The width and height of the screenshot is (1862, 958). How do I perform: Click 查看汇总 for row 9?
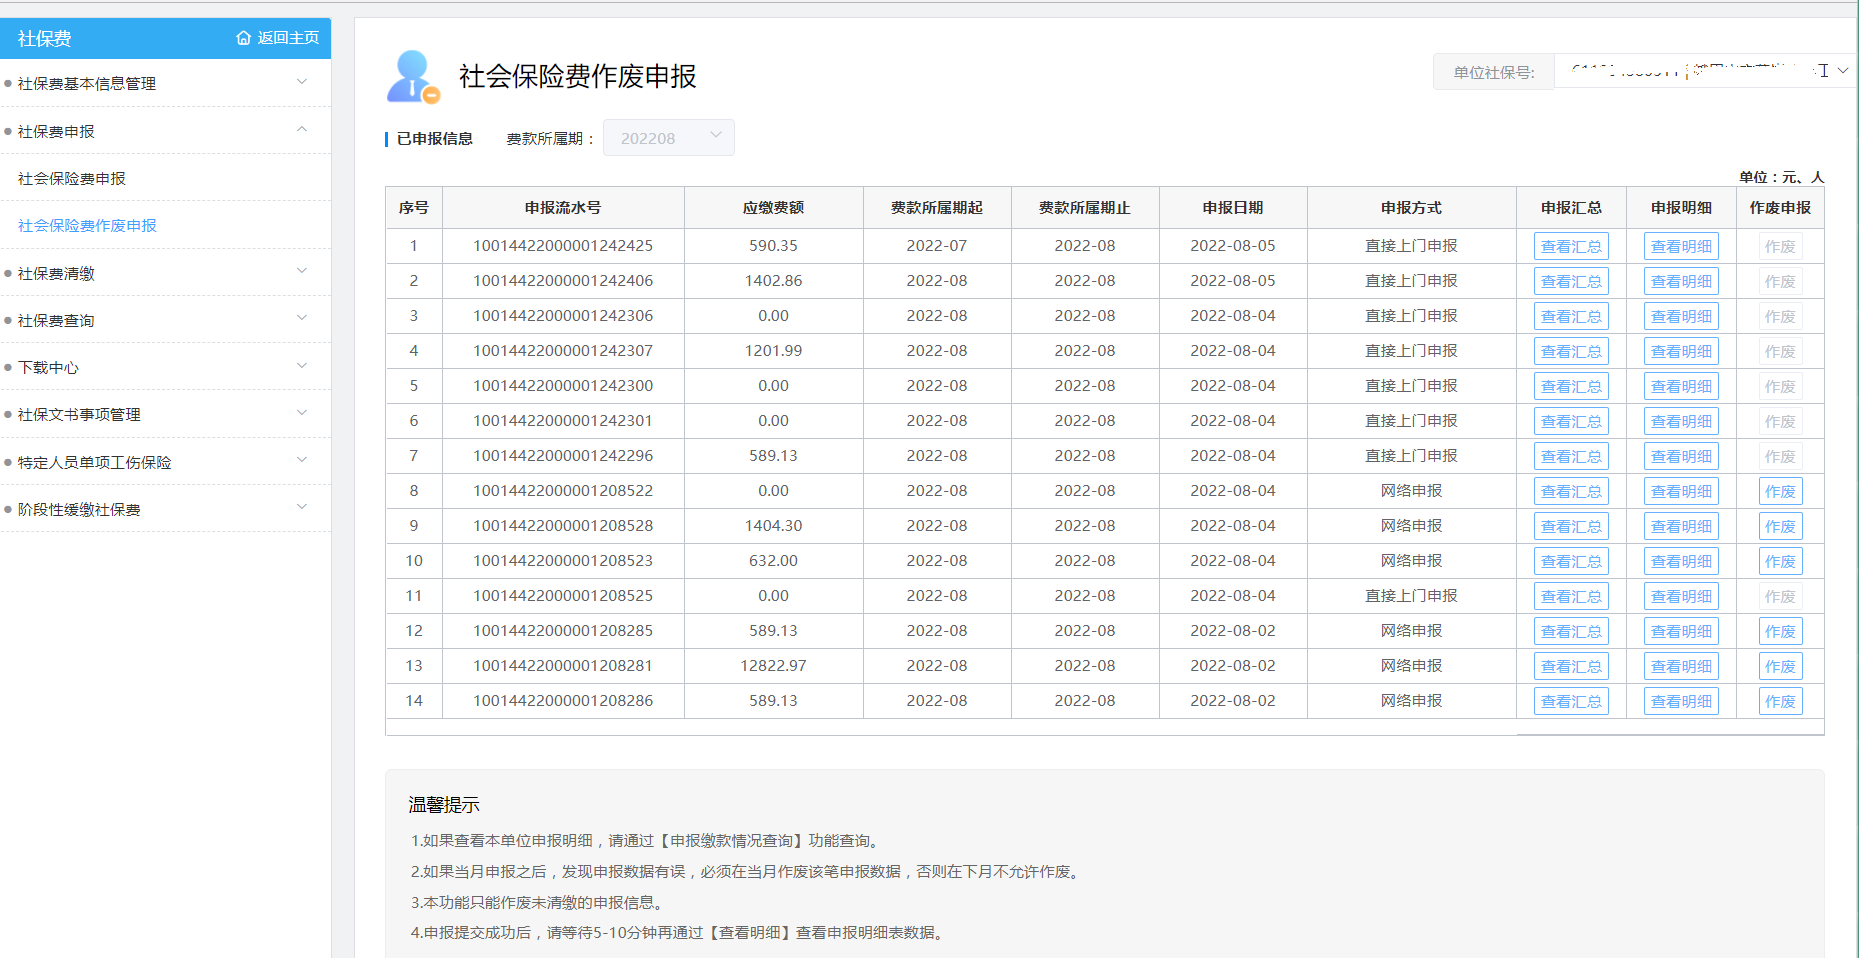click(1571, 526)
